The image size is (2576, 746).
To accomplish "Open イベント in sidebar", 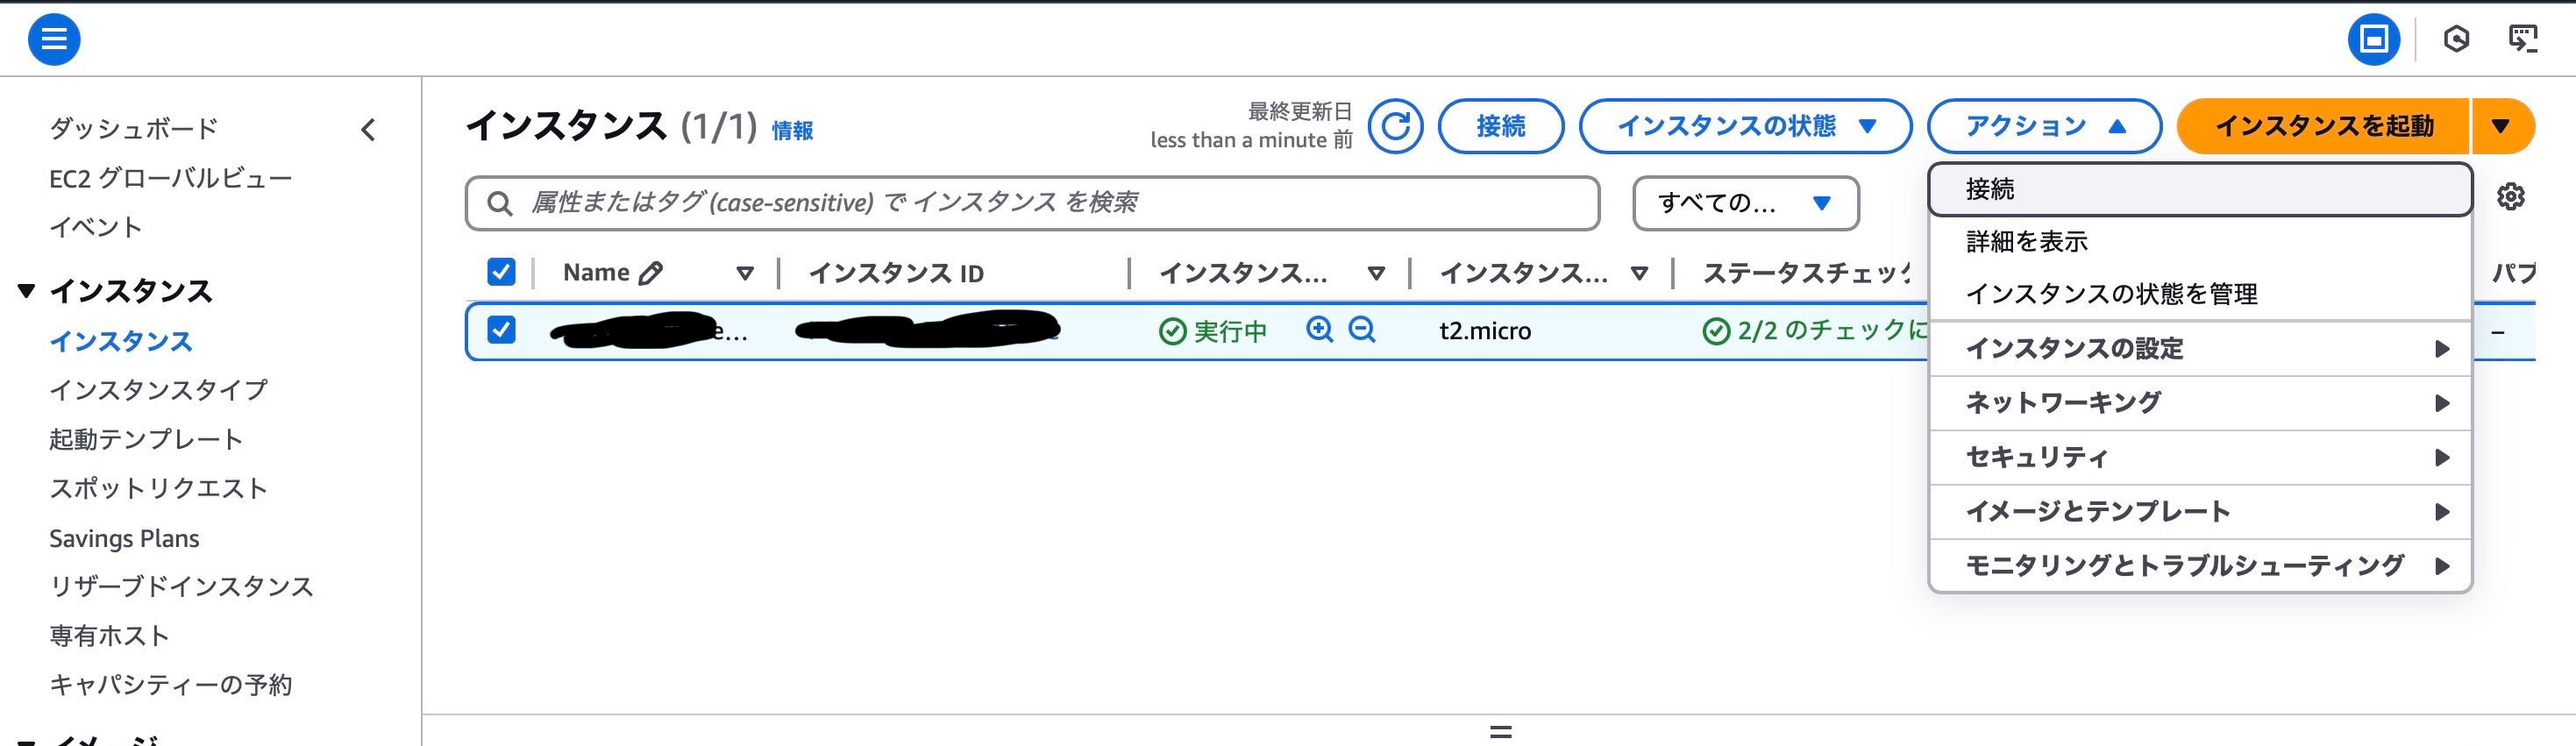I will (96, 228).
